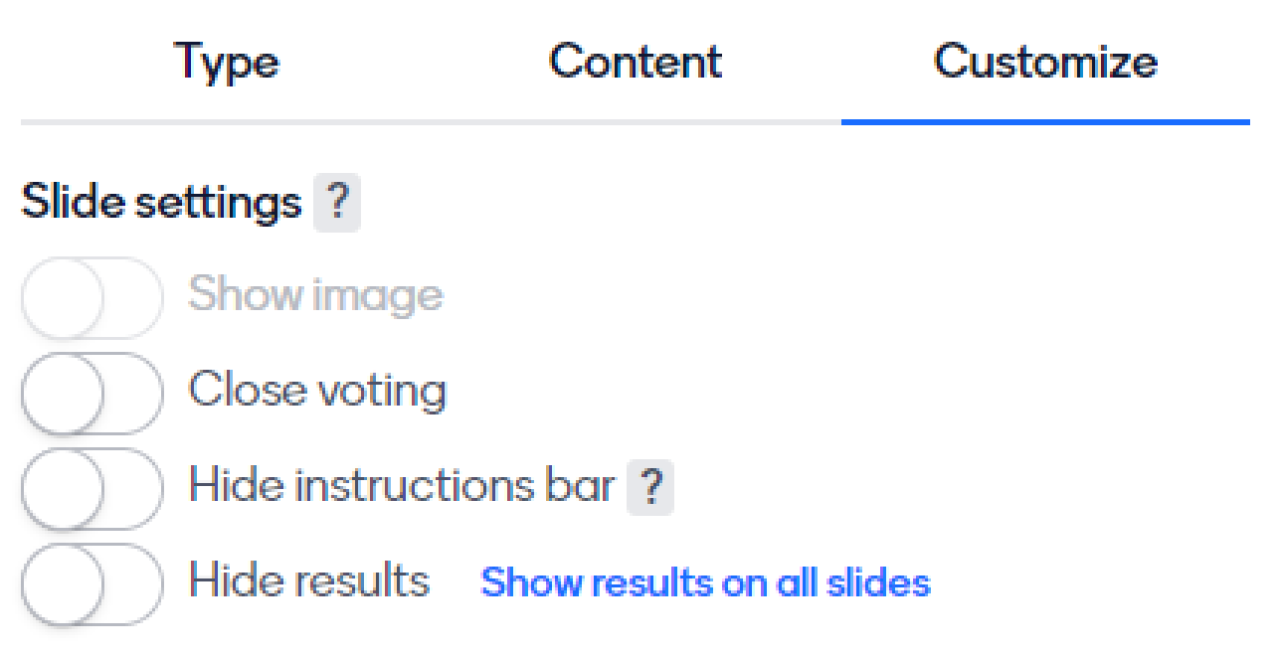The width and height of the screenshot is (1280, 659).
Task: Open help for Slide settings
Action: tap(337, 204)
